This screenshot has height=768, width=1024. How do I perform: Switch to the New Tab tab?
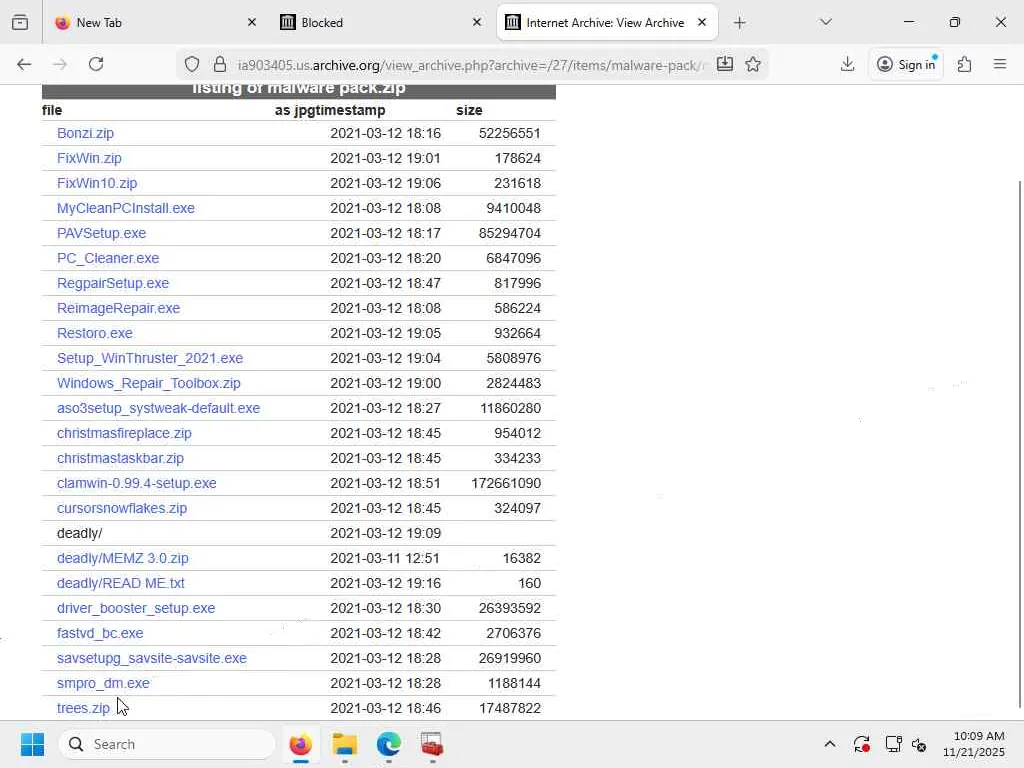[155, 22]
